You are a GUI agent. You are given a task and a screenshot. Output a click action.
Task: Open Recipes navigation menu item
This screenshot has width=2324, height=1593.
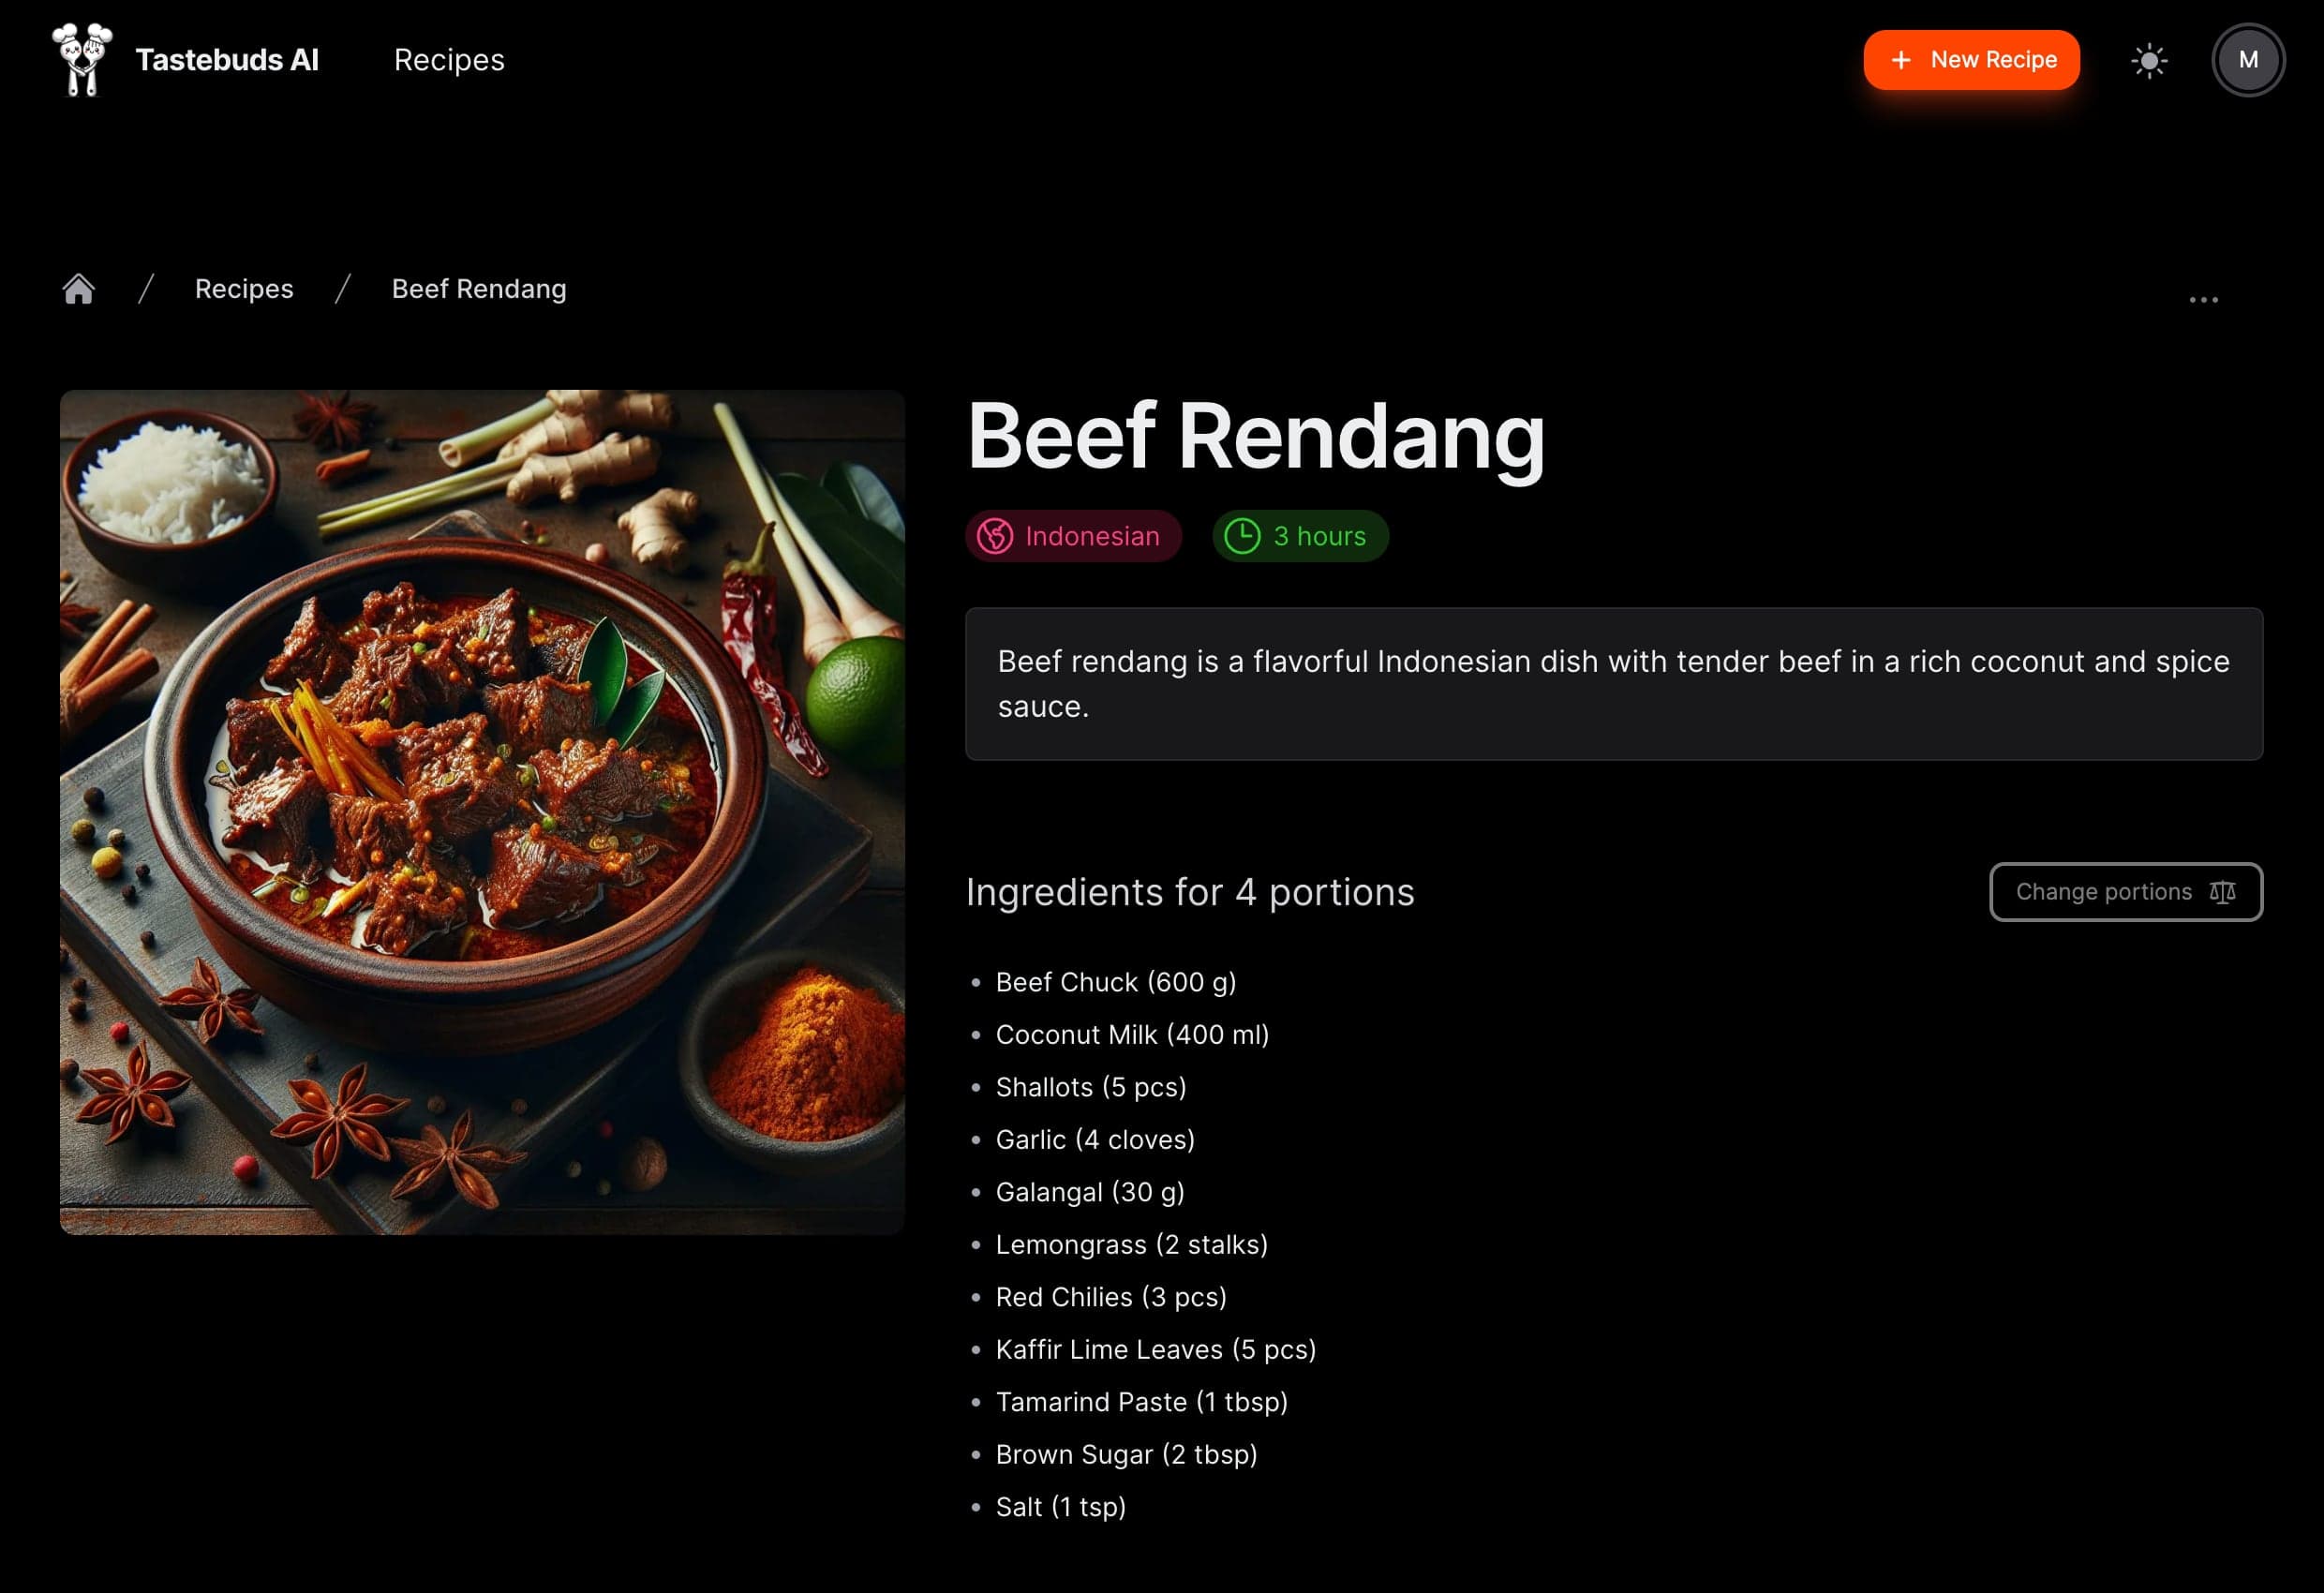447,58
